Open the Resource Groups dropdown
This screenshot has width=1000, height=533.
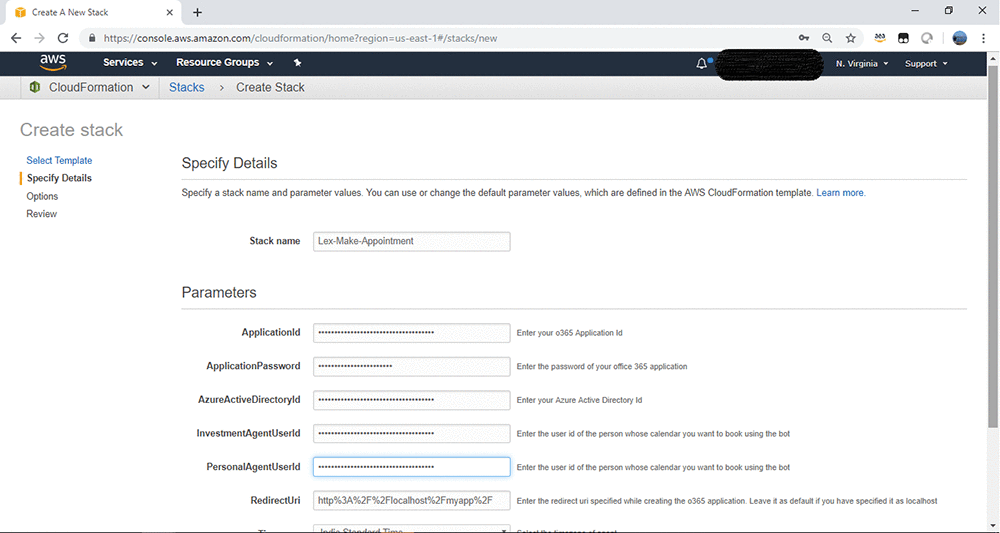[x=224, y=62]
